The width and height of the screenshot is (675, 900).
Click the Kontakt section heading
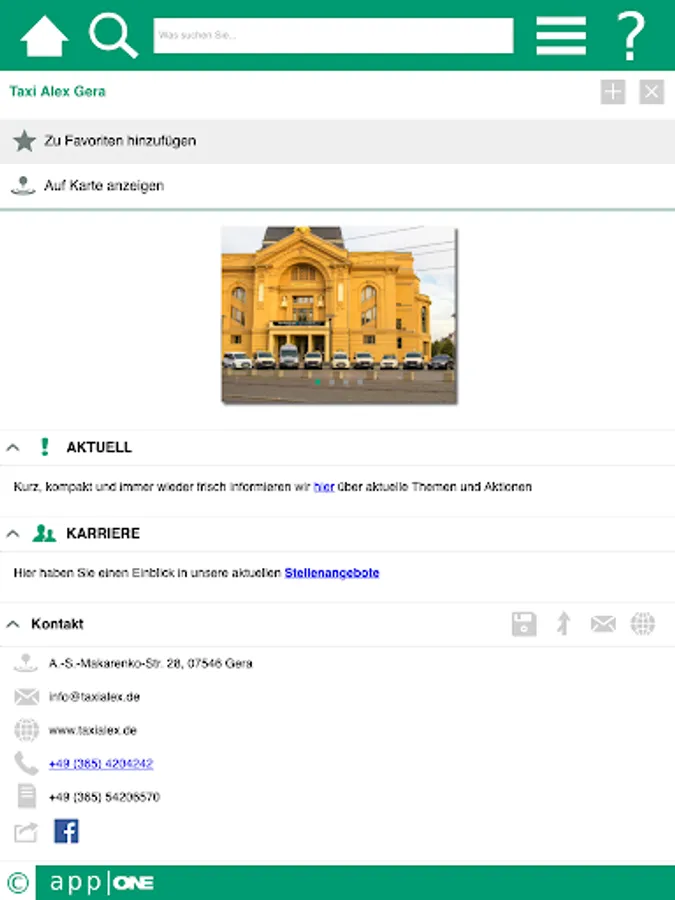[57, 624]
